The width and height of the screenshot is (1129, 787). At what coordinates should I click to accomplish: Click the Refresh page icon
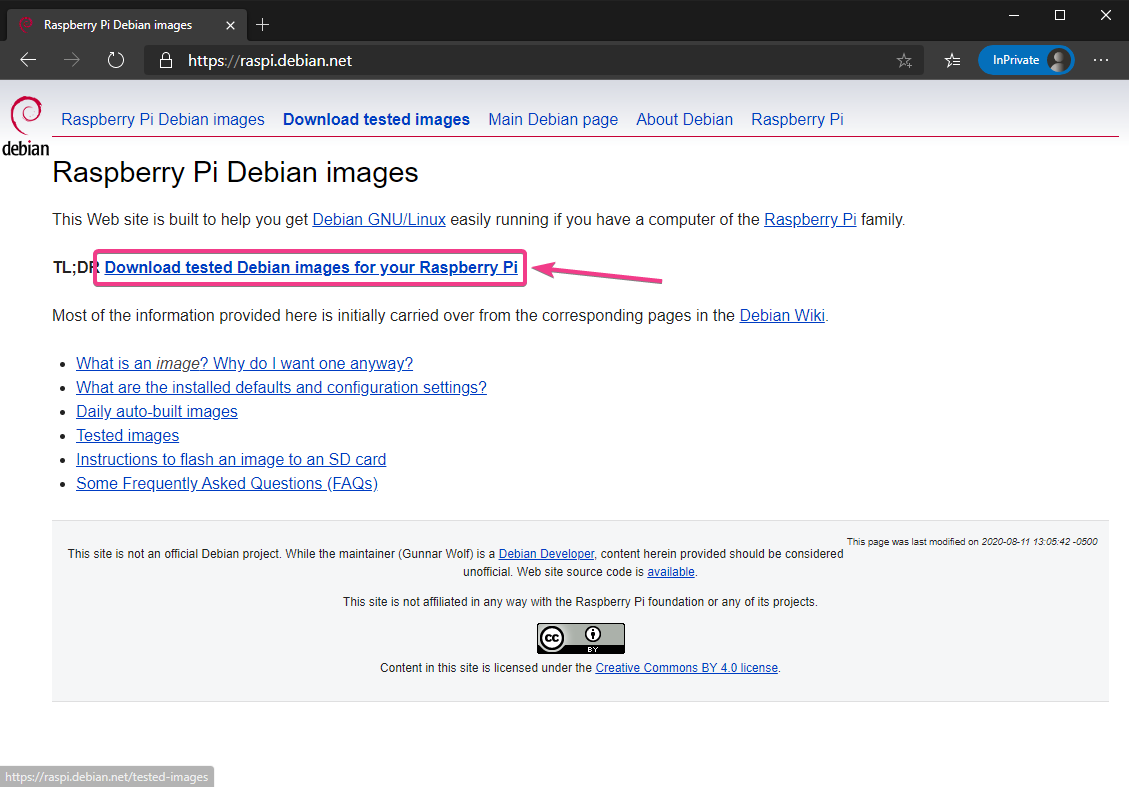point(116,60)
